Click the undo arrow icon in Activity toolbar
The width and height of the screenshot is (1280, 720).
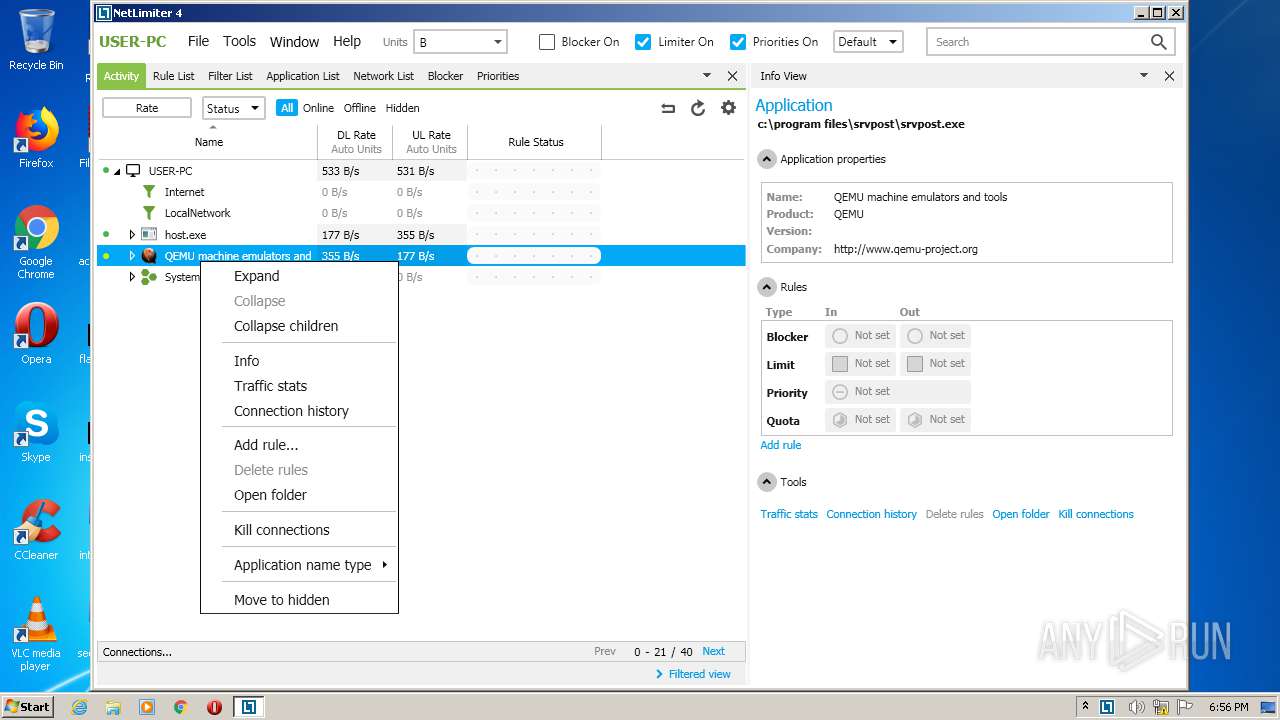coord(668,108)
